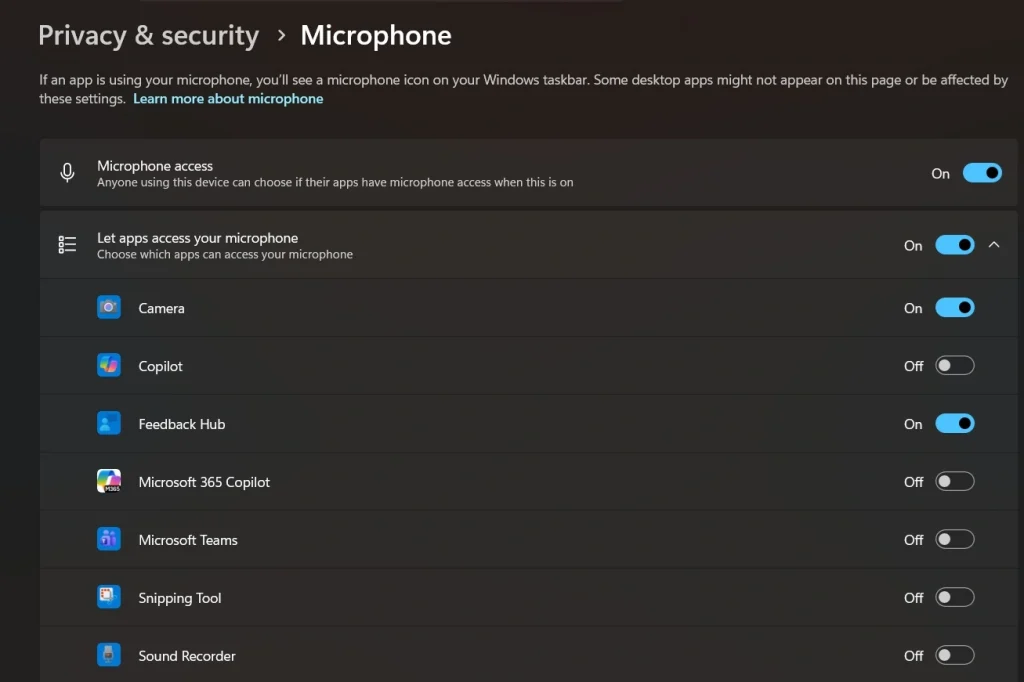The height and width of the screenshot is (682, 1024).
Task: Click the Snipping Tool app icon
Action: 109,597
